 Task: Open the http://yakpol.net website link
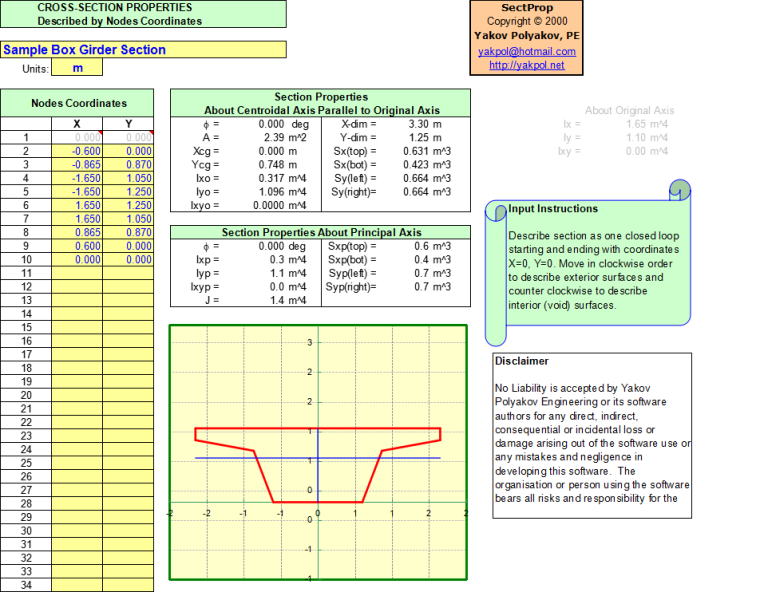(526, 65)
